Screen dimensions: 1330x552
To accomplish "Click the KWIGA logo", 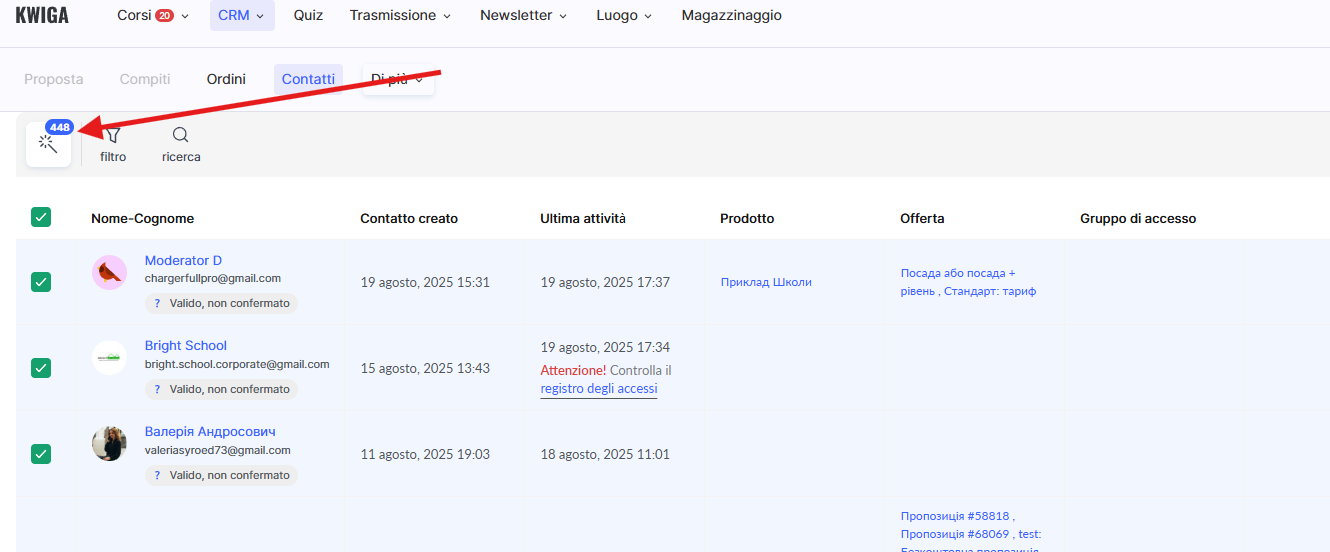I will click(x=42, y=16).
